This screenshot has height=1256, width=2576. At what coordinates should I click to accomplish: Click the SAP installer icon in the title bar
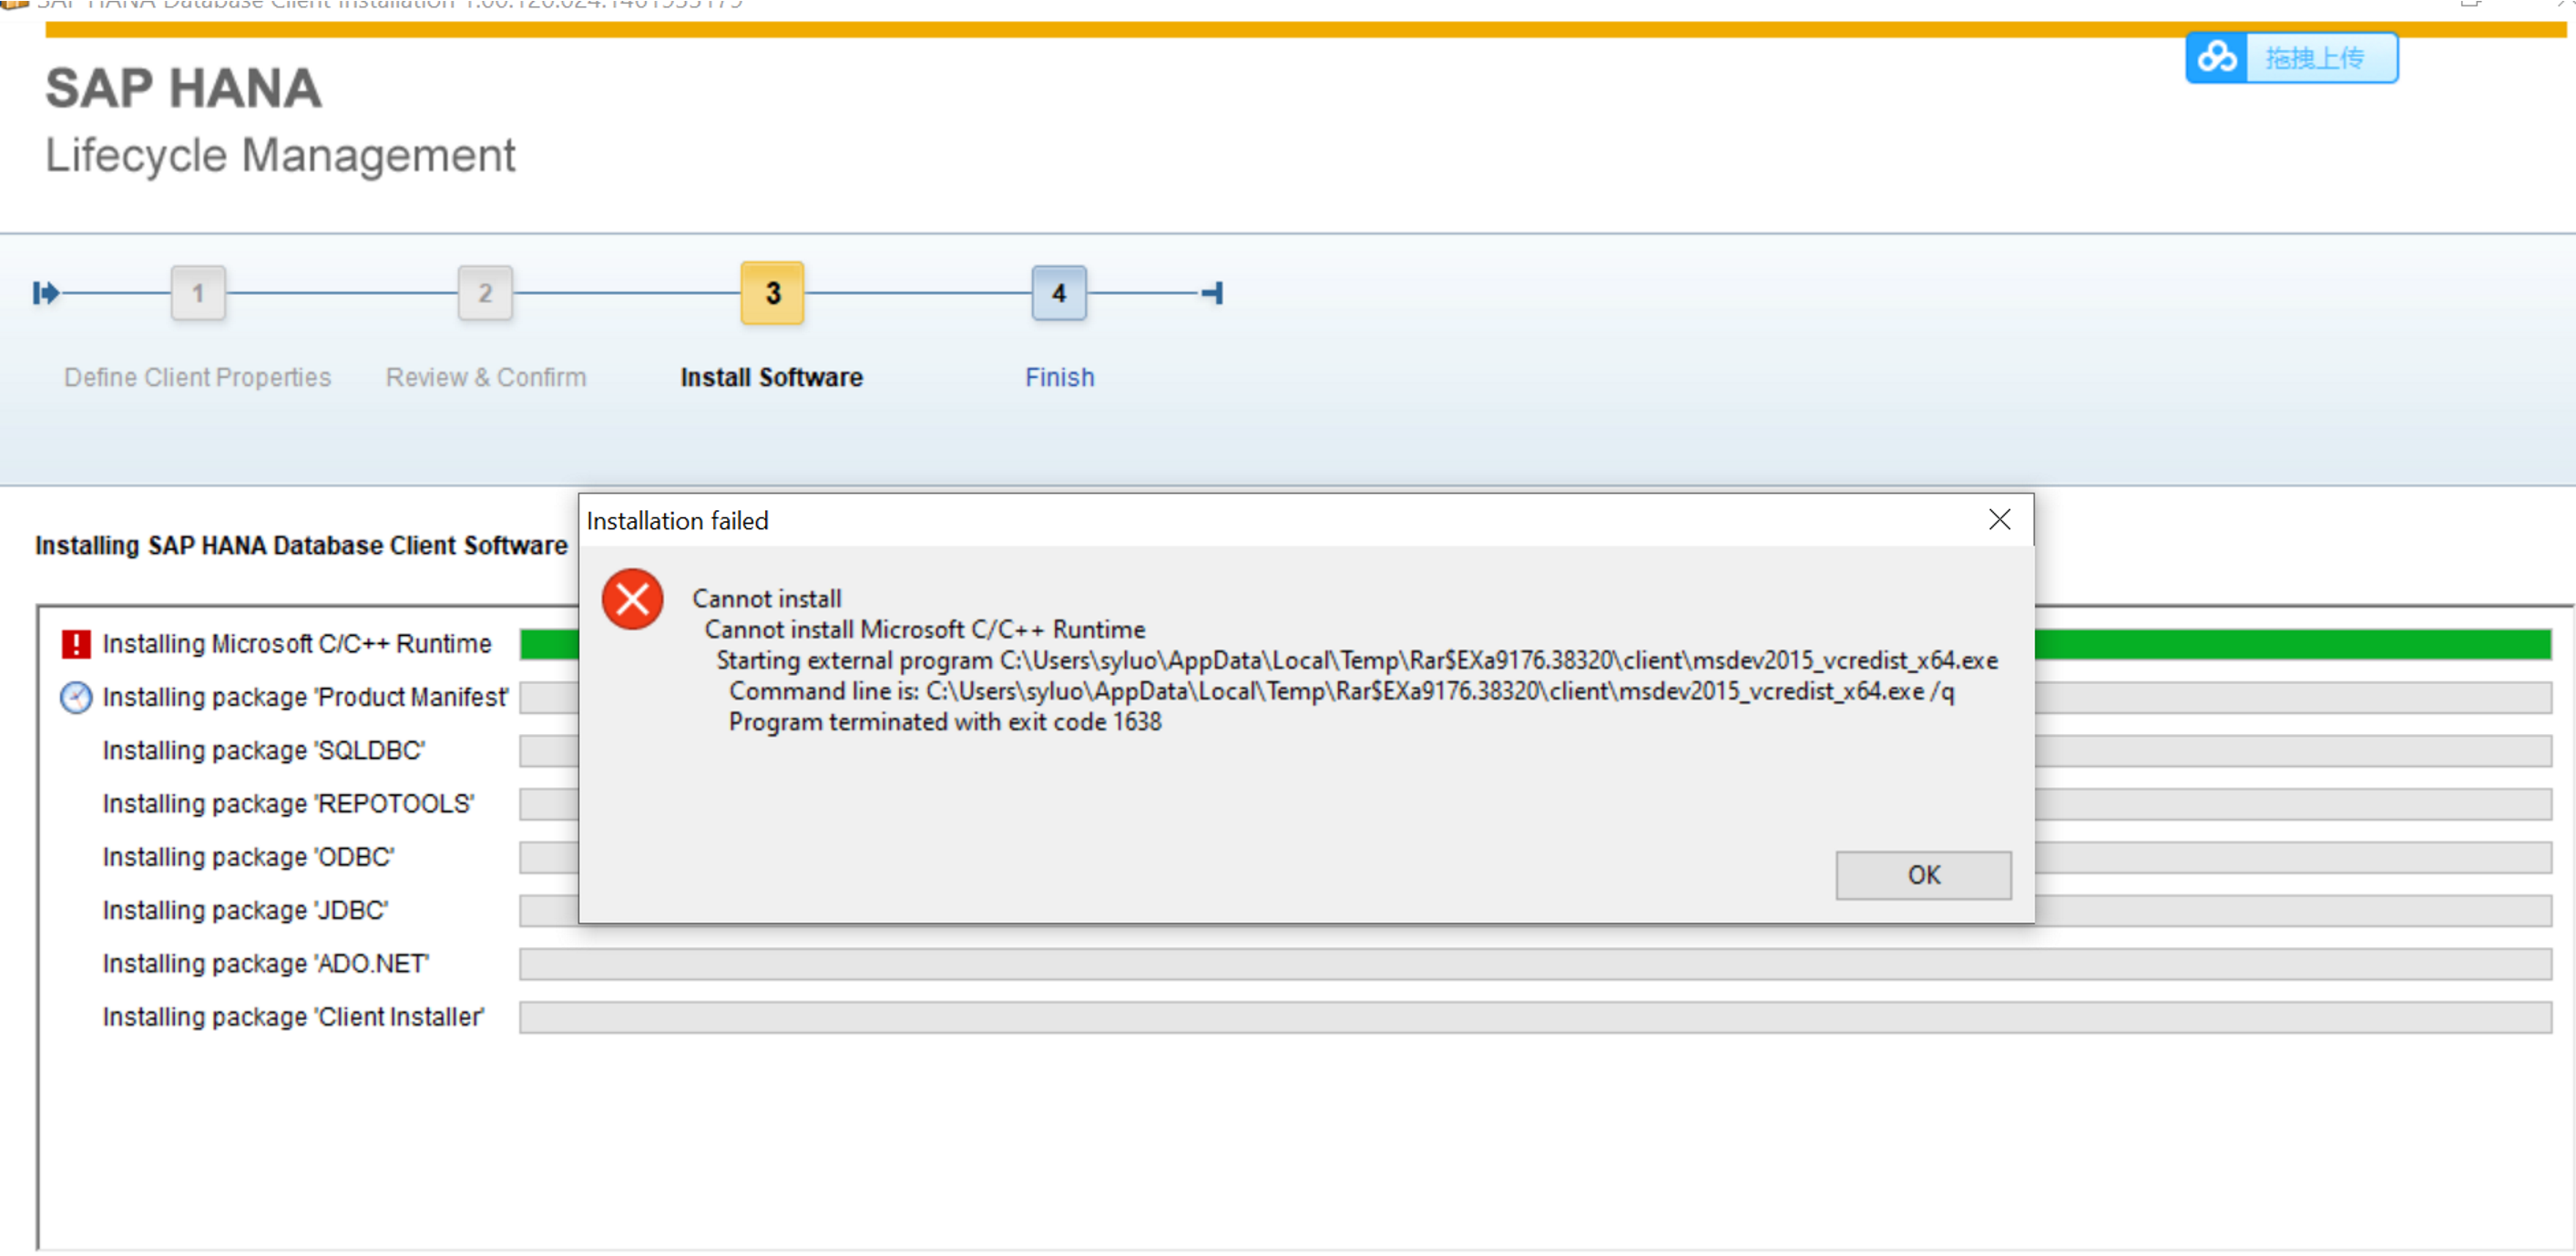[14, 4]
